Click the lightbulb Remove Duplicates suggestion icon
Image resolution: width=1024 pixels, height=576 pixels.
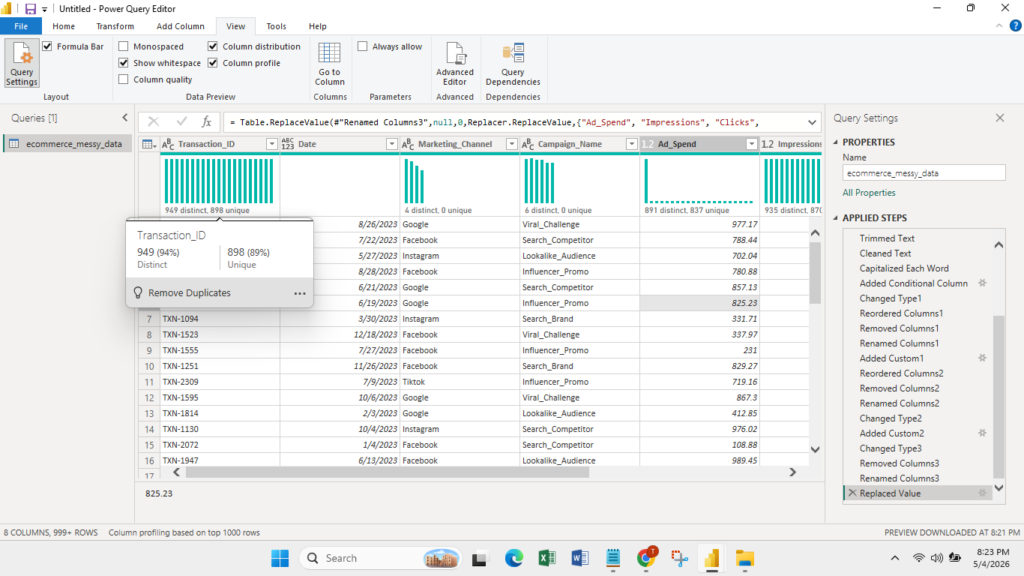coord(138,293)
